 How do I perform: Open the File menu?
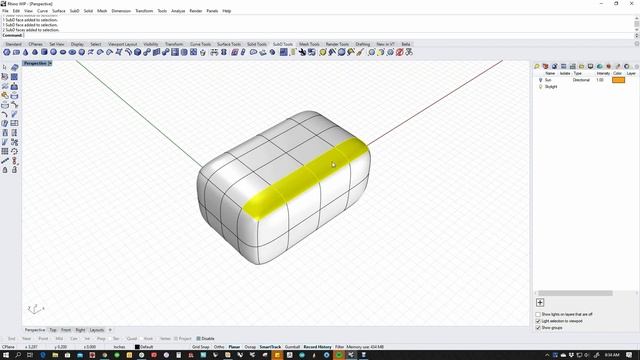click(5, 11)
